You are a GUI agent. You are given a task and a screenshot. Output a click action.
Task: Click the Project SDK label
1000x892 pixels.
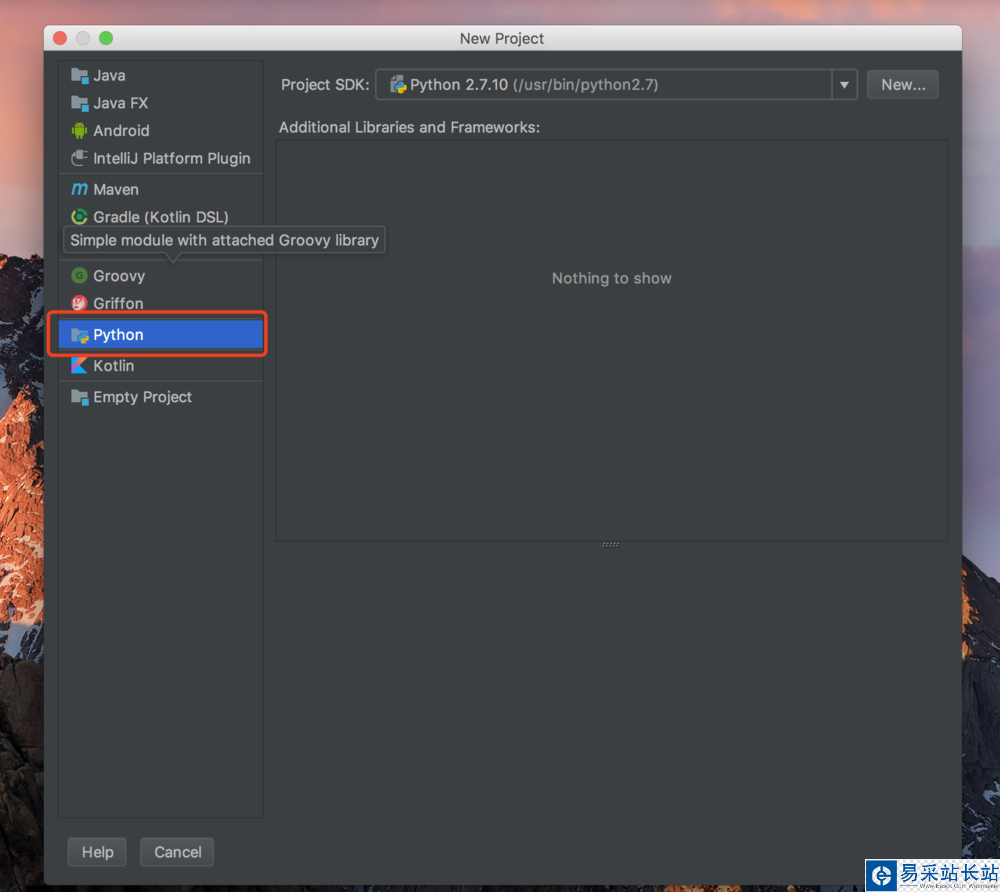click(x=325, y=85)
